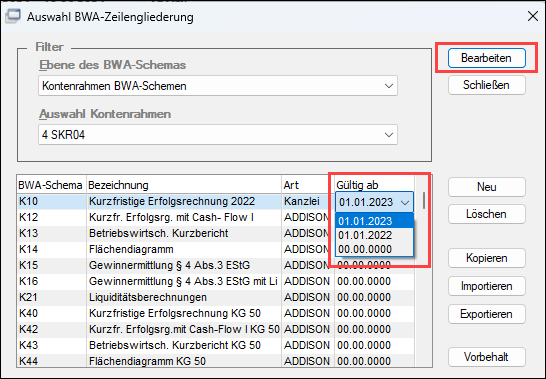
Task: Click 'Betriebswirtsch. Kurzbericht' in row K13
Action: 184,233
